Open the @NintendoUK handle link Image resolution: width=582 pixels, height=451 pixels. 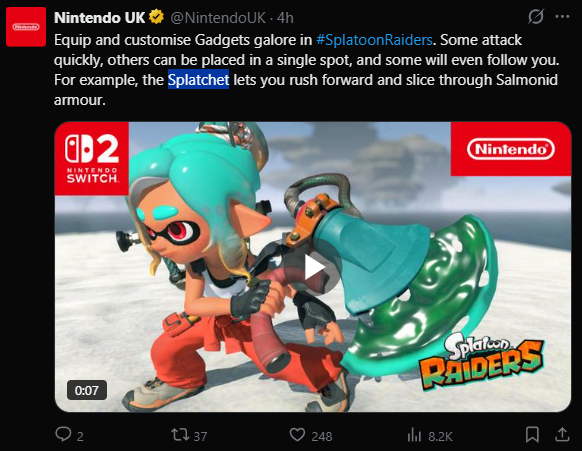coord(218,17)
